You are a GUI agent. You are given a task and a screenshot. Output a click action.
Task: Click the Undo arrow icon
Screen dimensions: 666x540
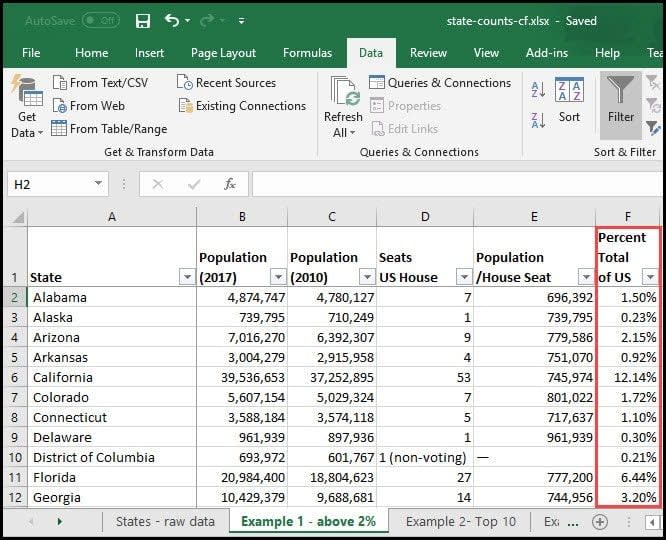pos(172,20)
